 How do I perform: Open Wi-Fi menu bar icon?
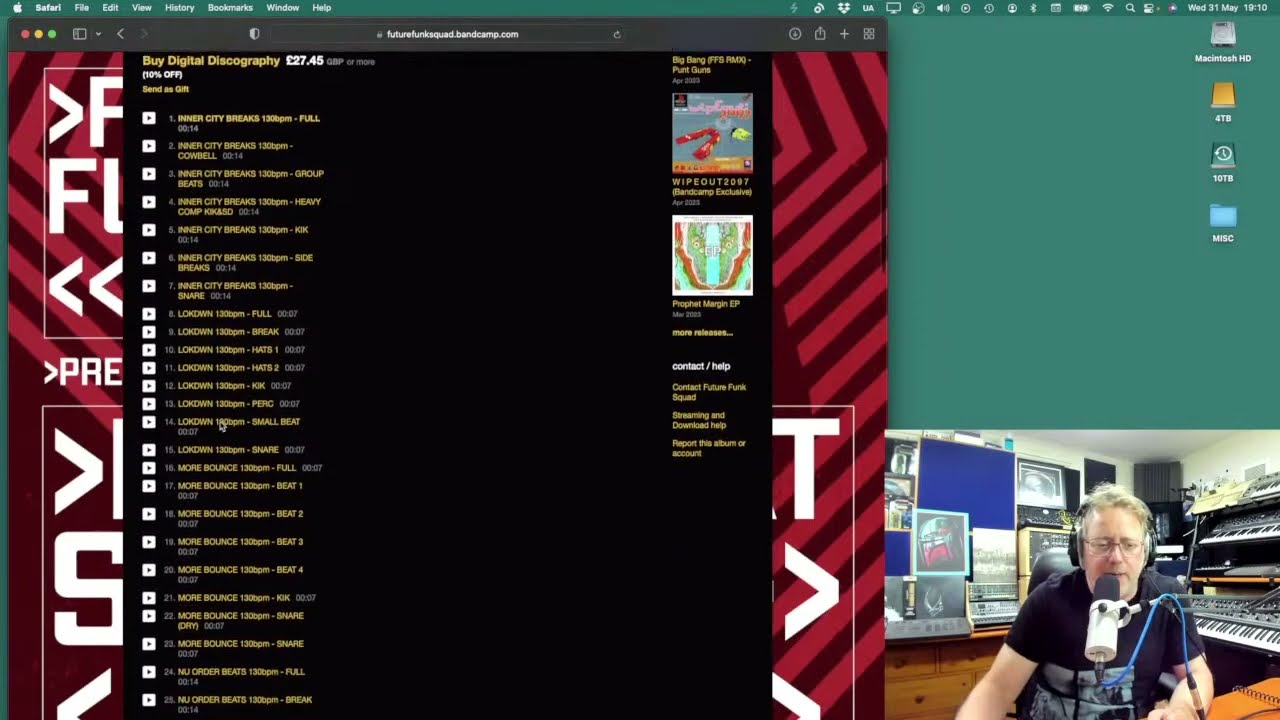(1108, 8)
